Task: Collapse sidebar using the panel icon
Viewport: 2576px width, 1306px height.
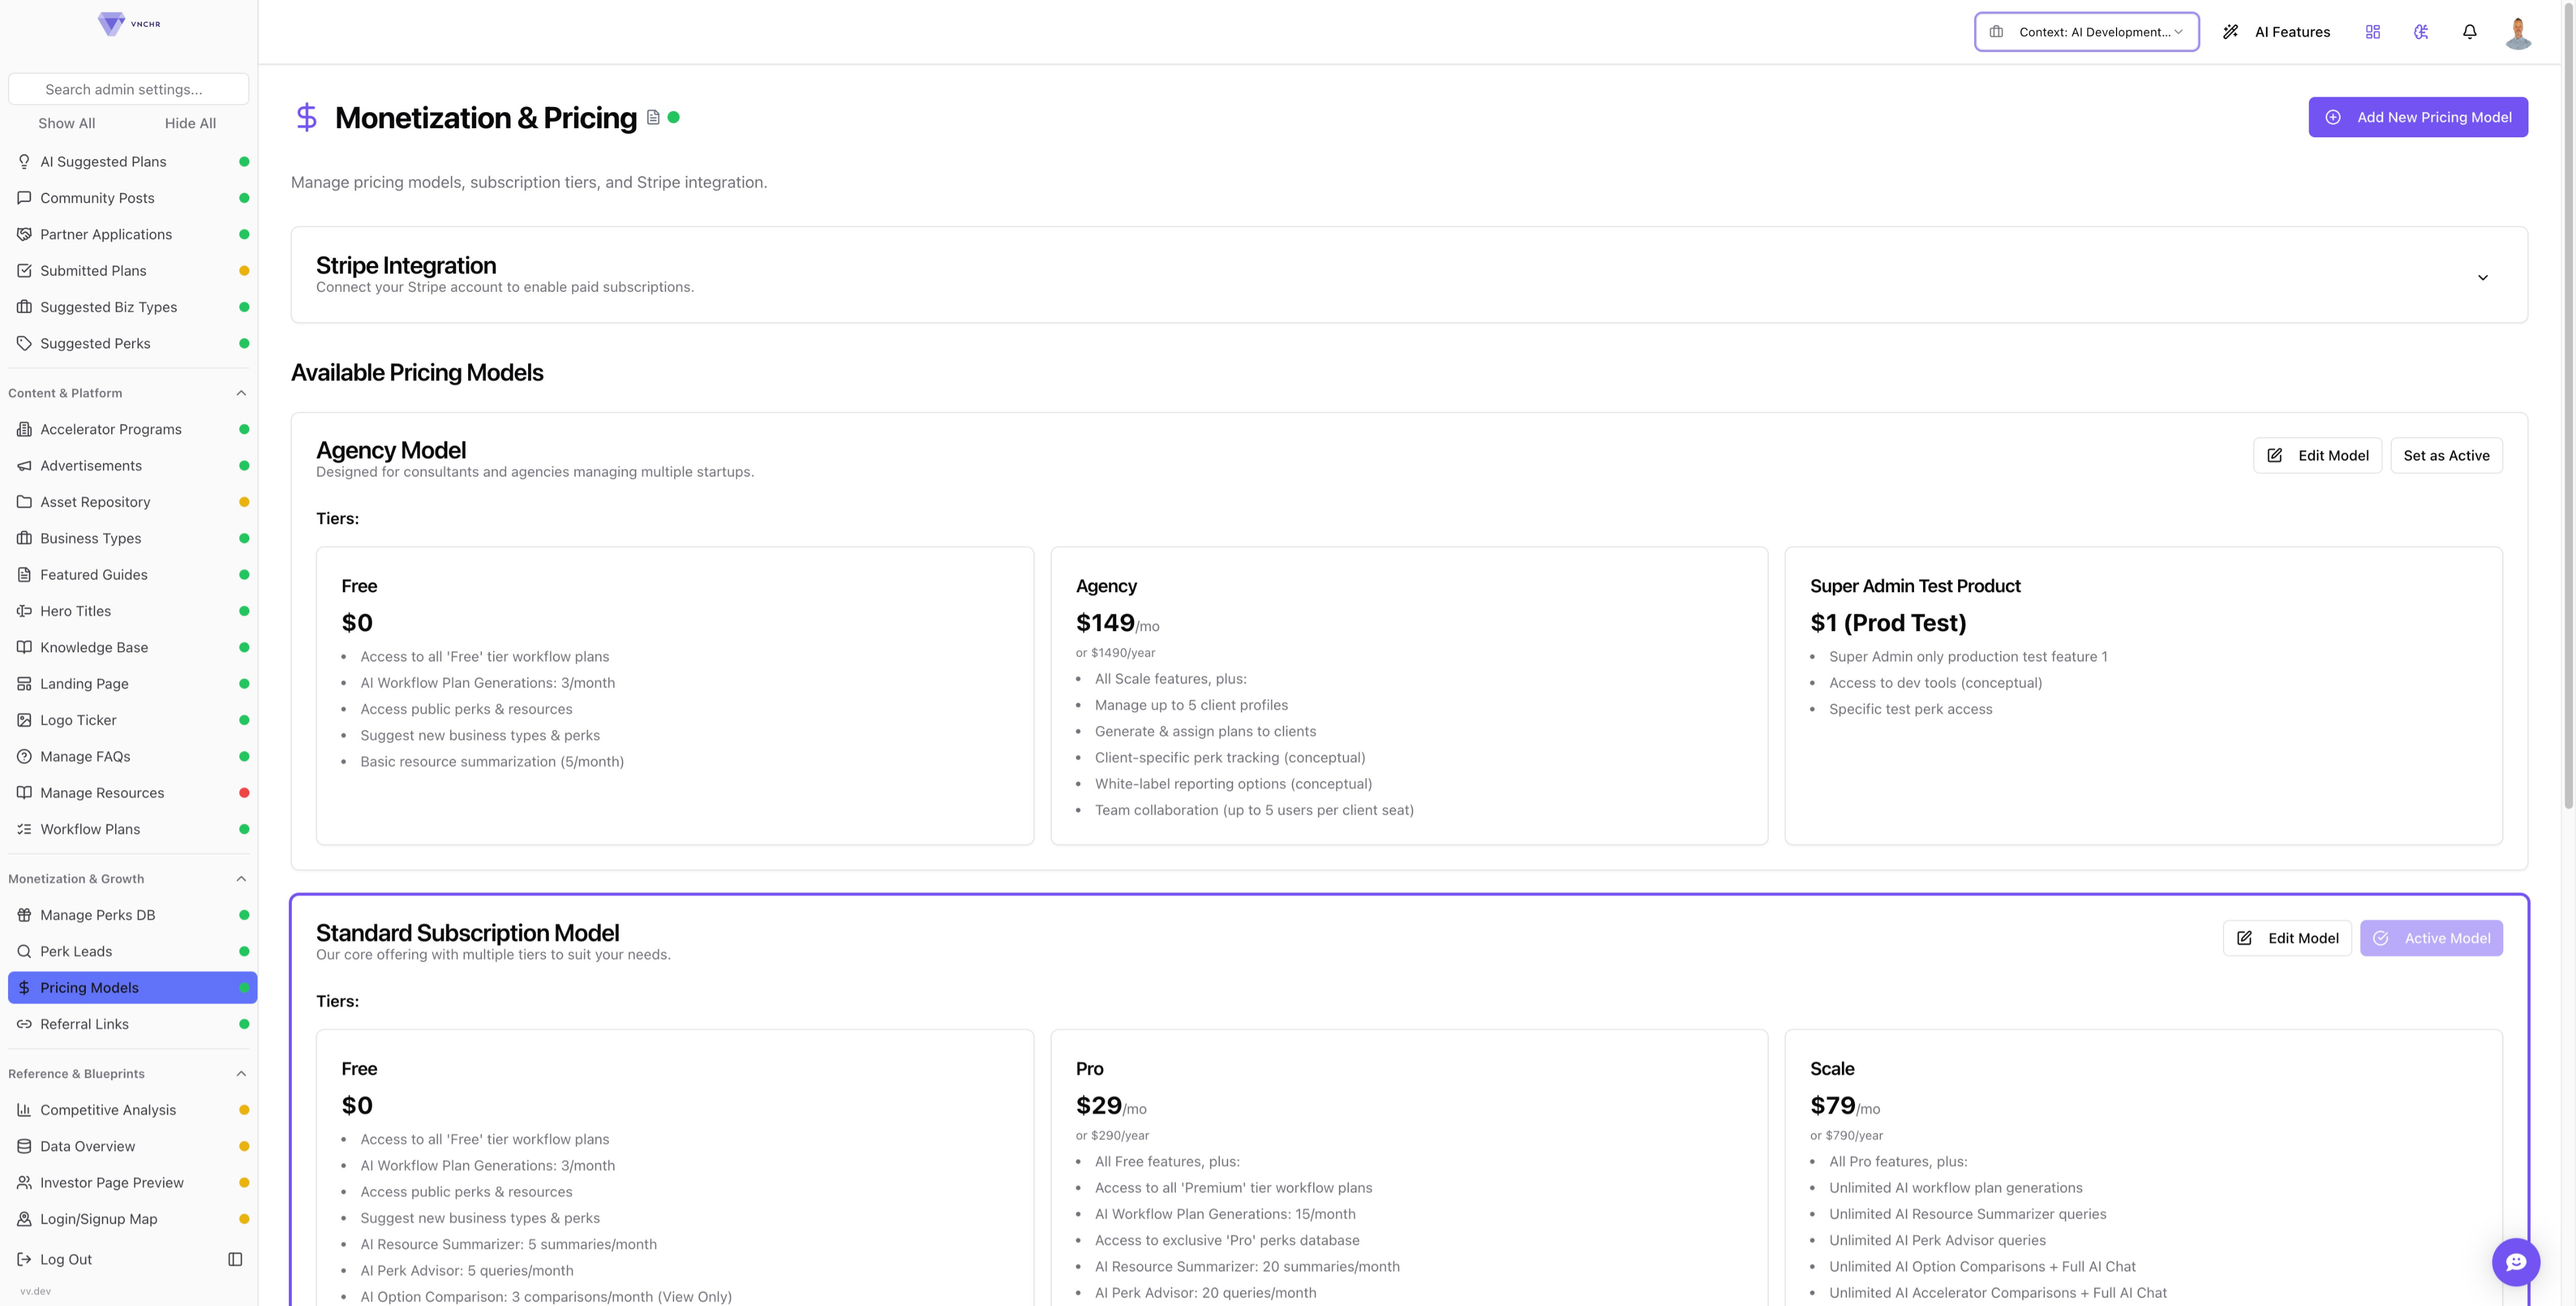Action: pyautogui.click(x=235, y=1259)
